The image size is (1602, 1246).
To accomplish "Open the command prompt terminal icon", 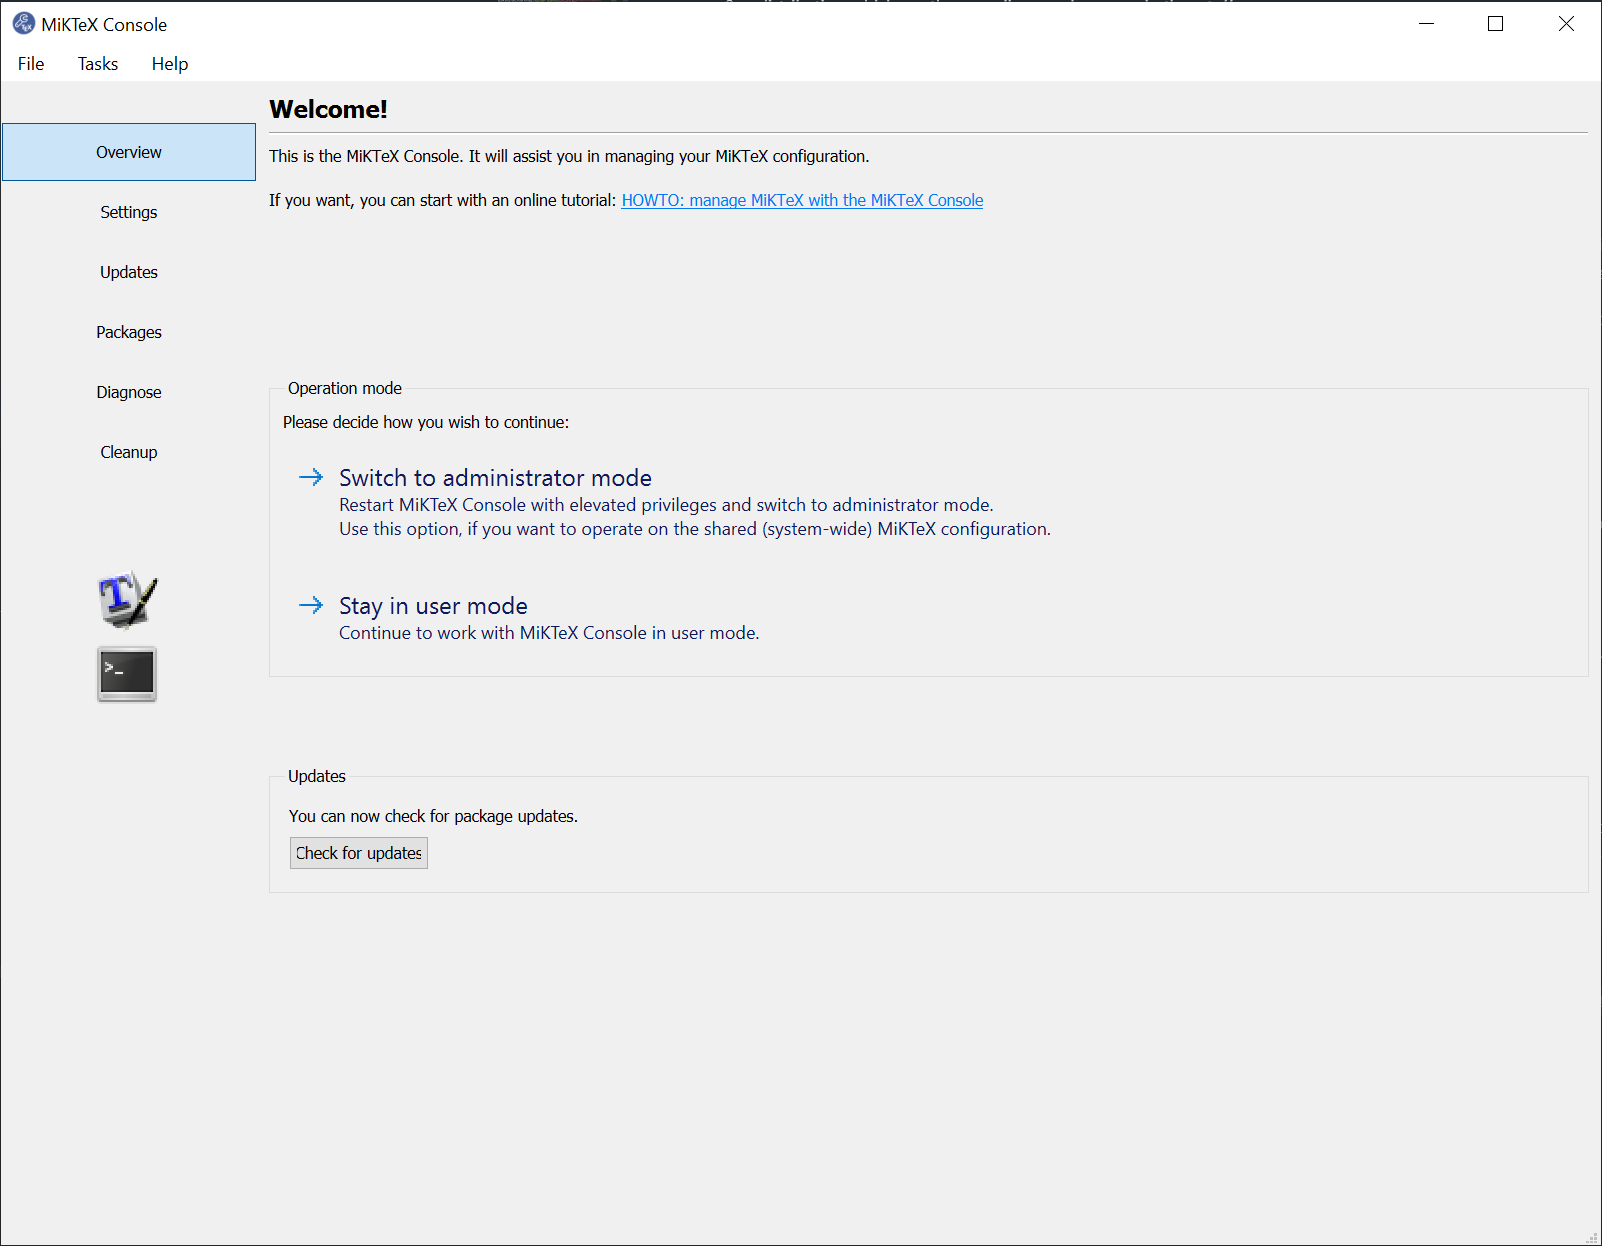I will [x=127, y=674].
